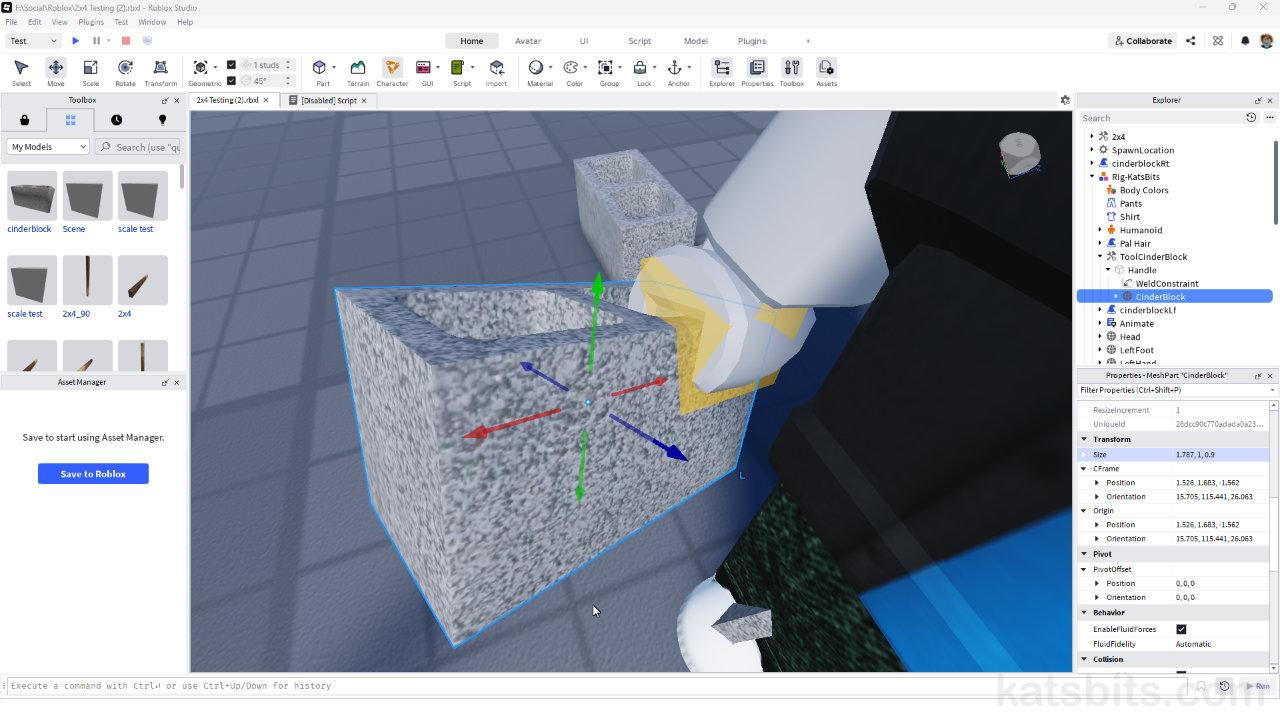Toggle the move snap studs checkbox
The width and height of the screenshot is (1280, 720).
click(x=232, y=65)
